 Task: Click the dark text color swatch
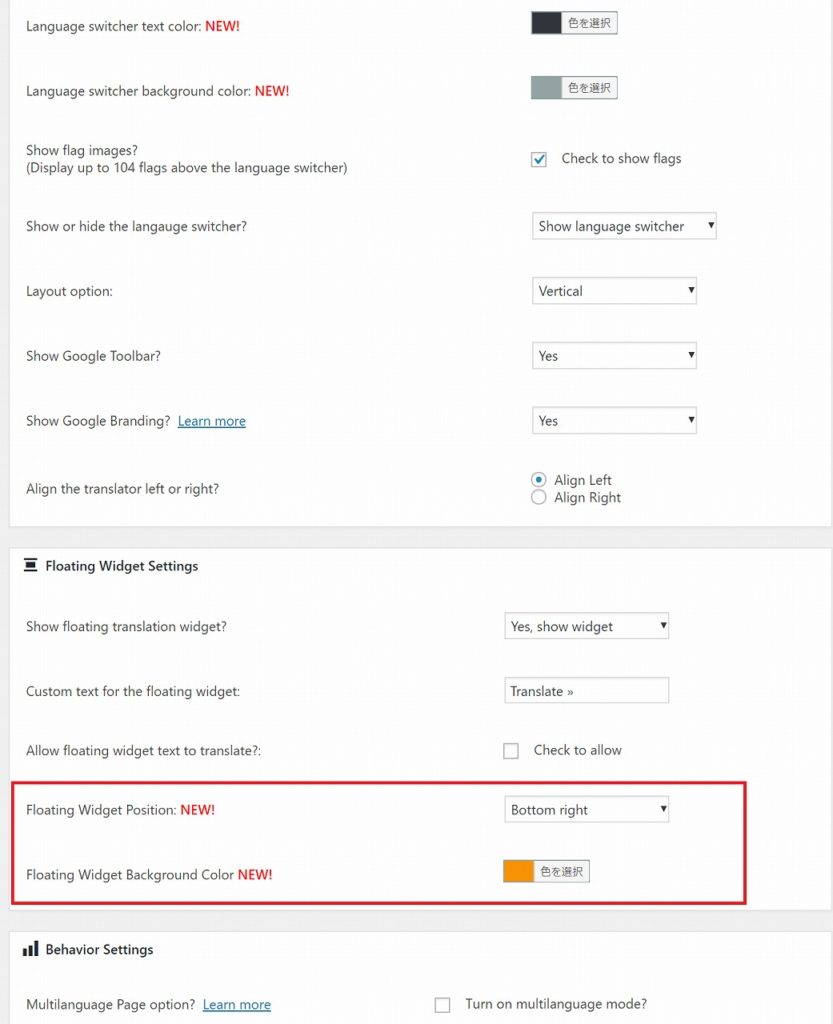546,24
